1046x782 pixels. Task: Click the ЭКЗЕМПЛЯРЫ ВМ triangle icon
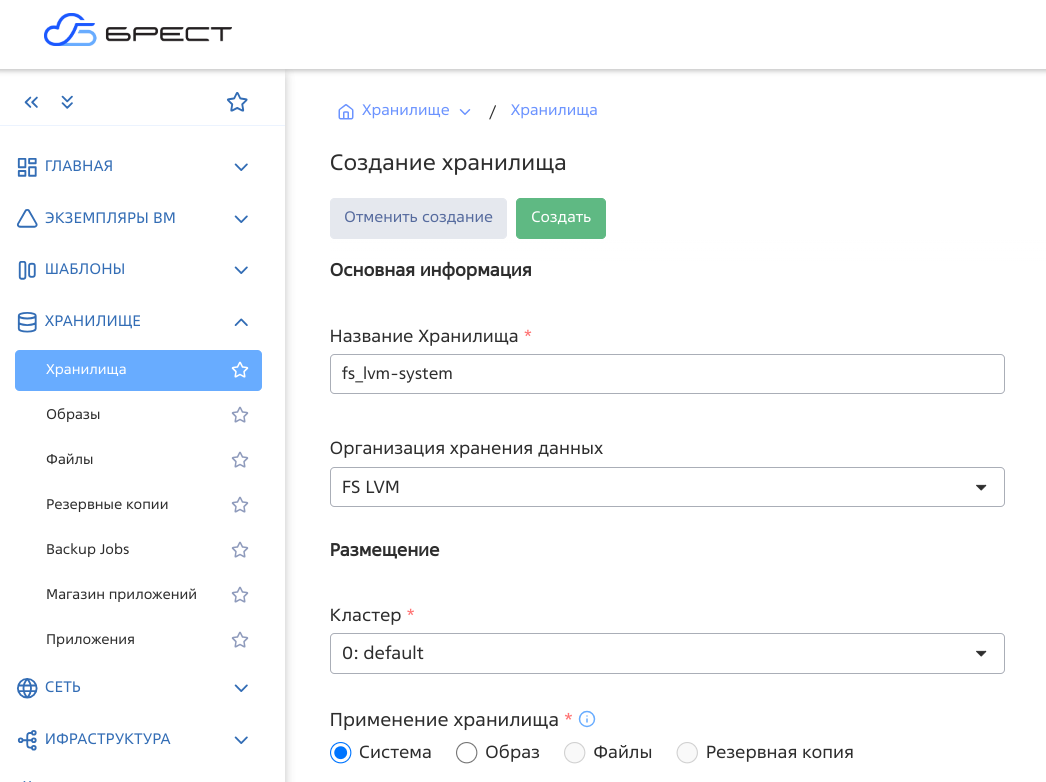click(25, 218)
